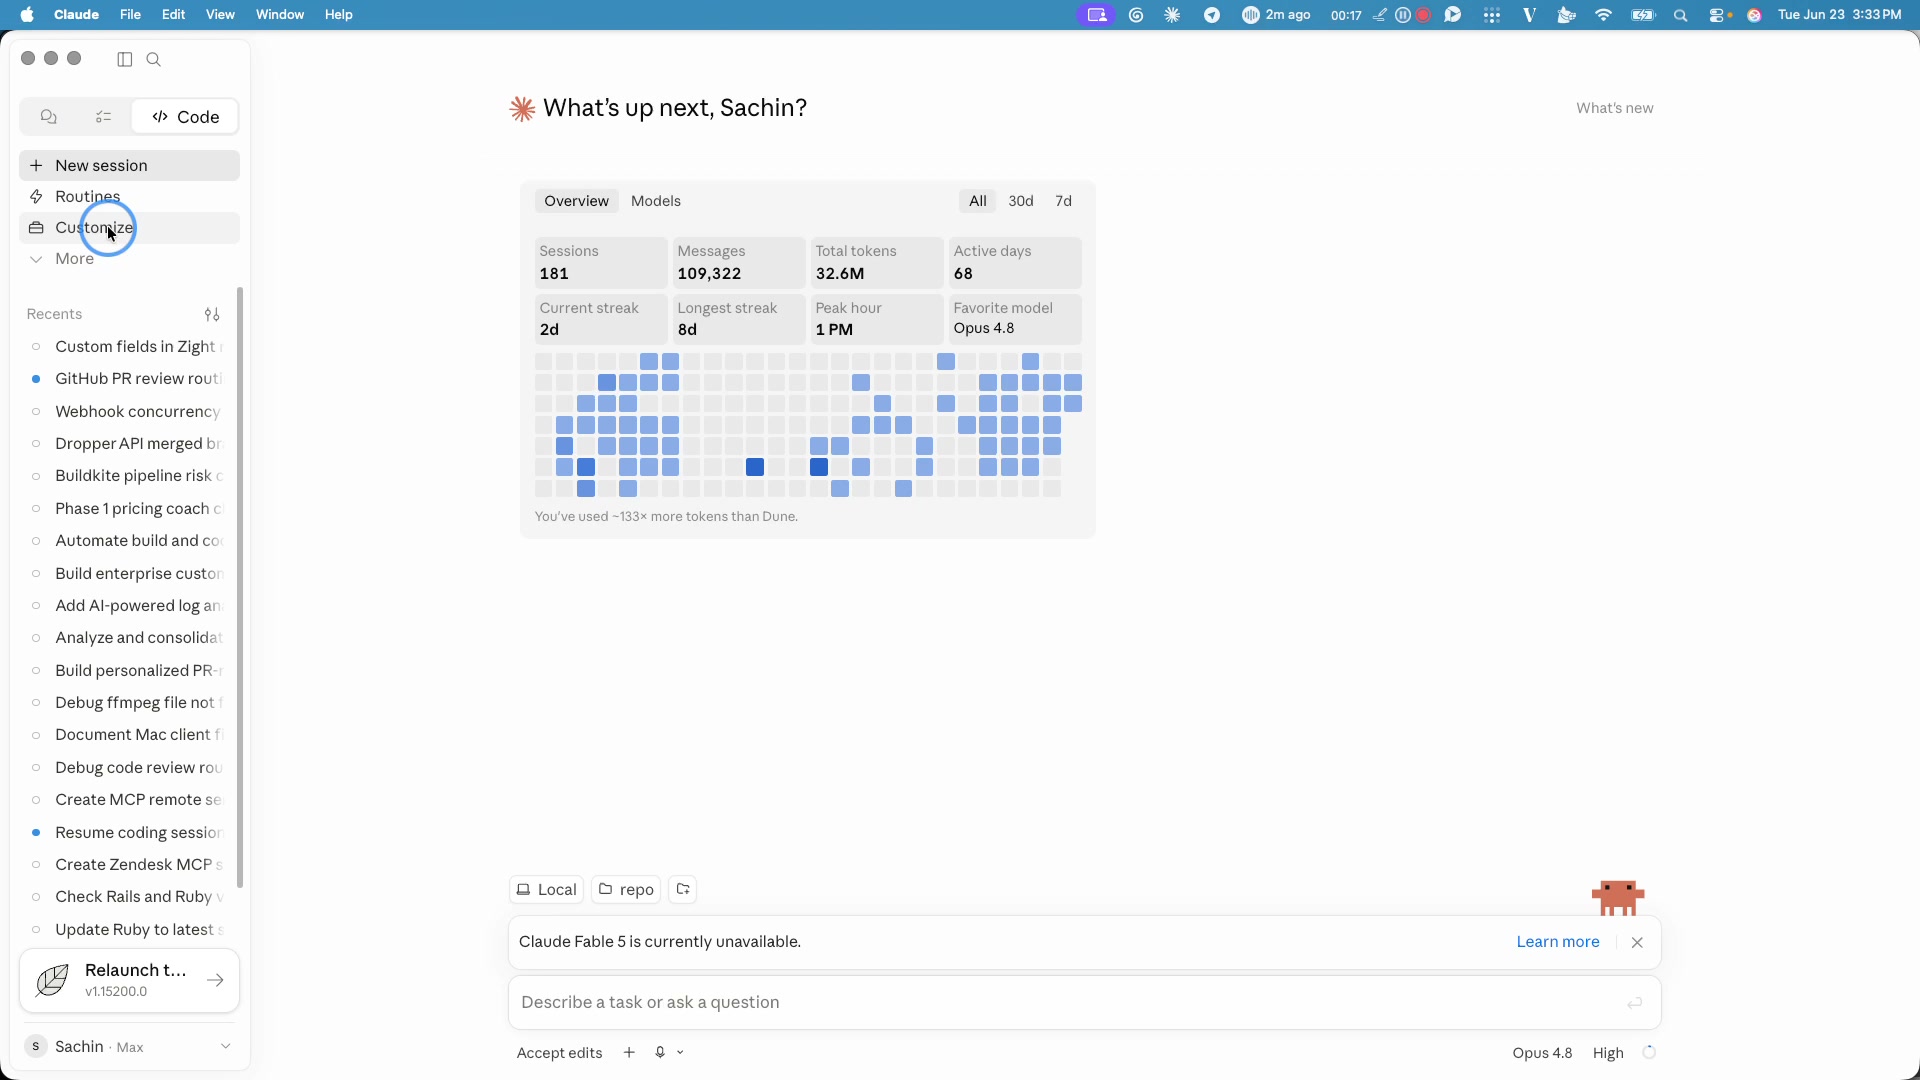Open the Recents filter options icon

pos(212,314)
